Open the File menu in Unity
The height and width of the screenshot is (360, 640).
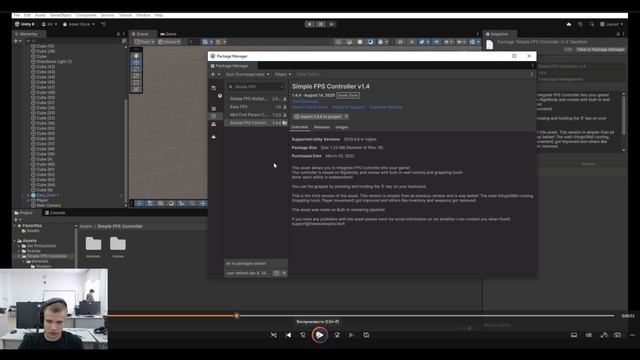(17, 15)
